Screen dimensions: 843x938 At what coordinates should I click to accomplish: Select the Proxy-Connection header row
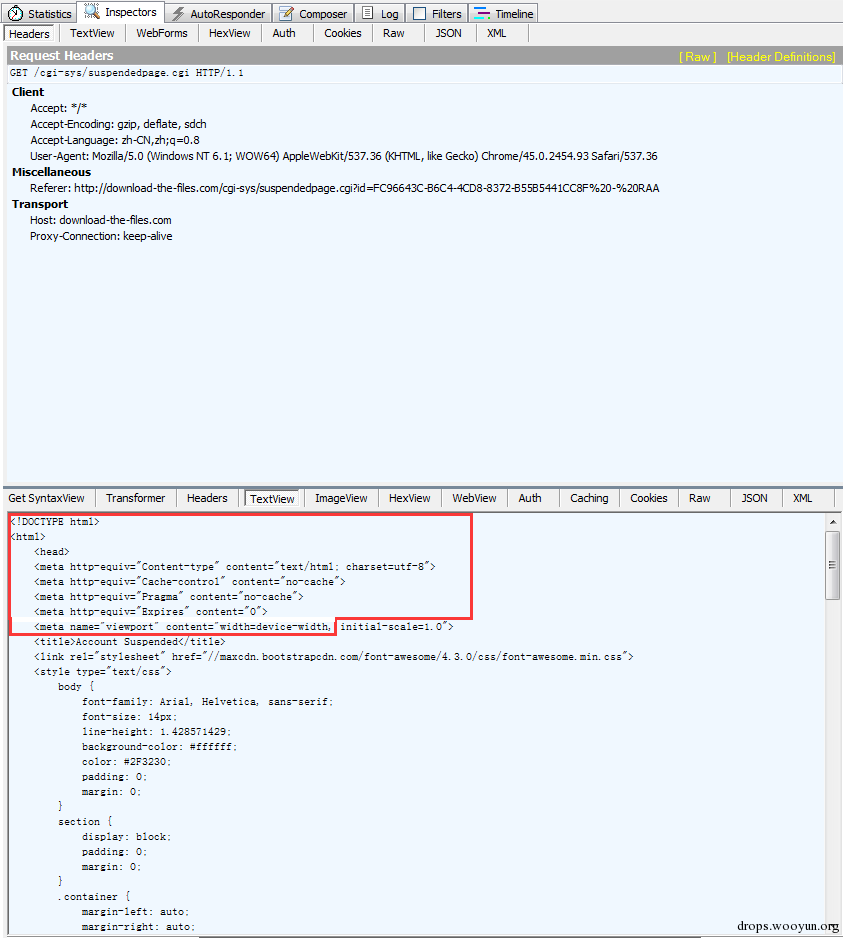pos(101,236)
